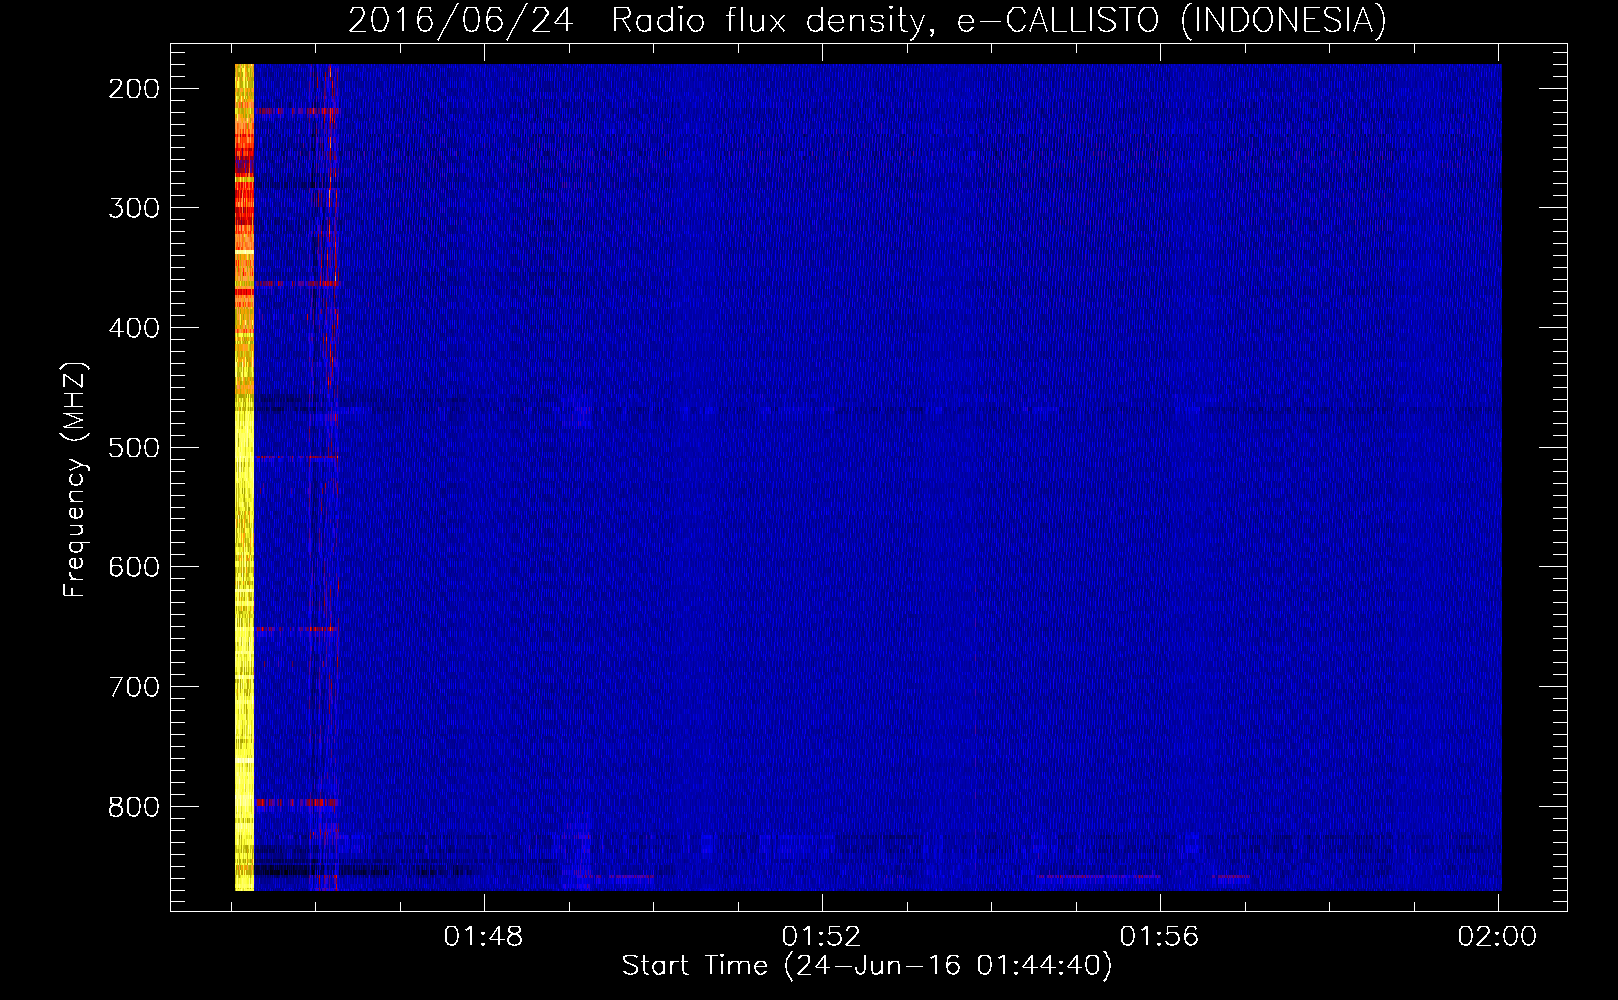1618x1000 pixels.
Task: Click the plot title '2016/06/24 Radio flux density'
Action: point(867,20)
